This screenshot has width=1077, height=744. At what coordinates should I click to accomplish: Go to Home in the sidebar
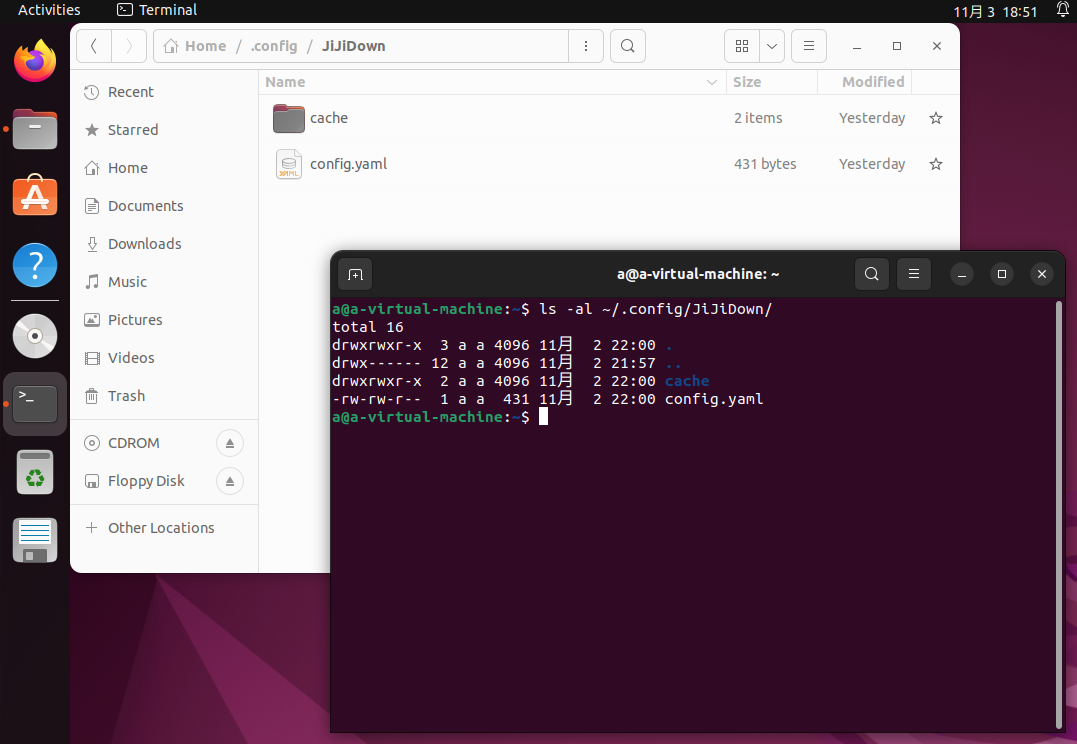point(164,168)
